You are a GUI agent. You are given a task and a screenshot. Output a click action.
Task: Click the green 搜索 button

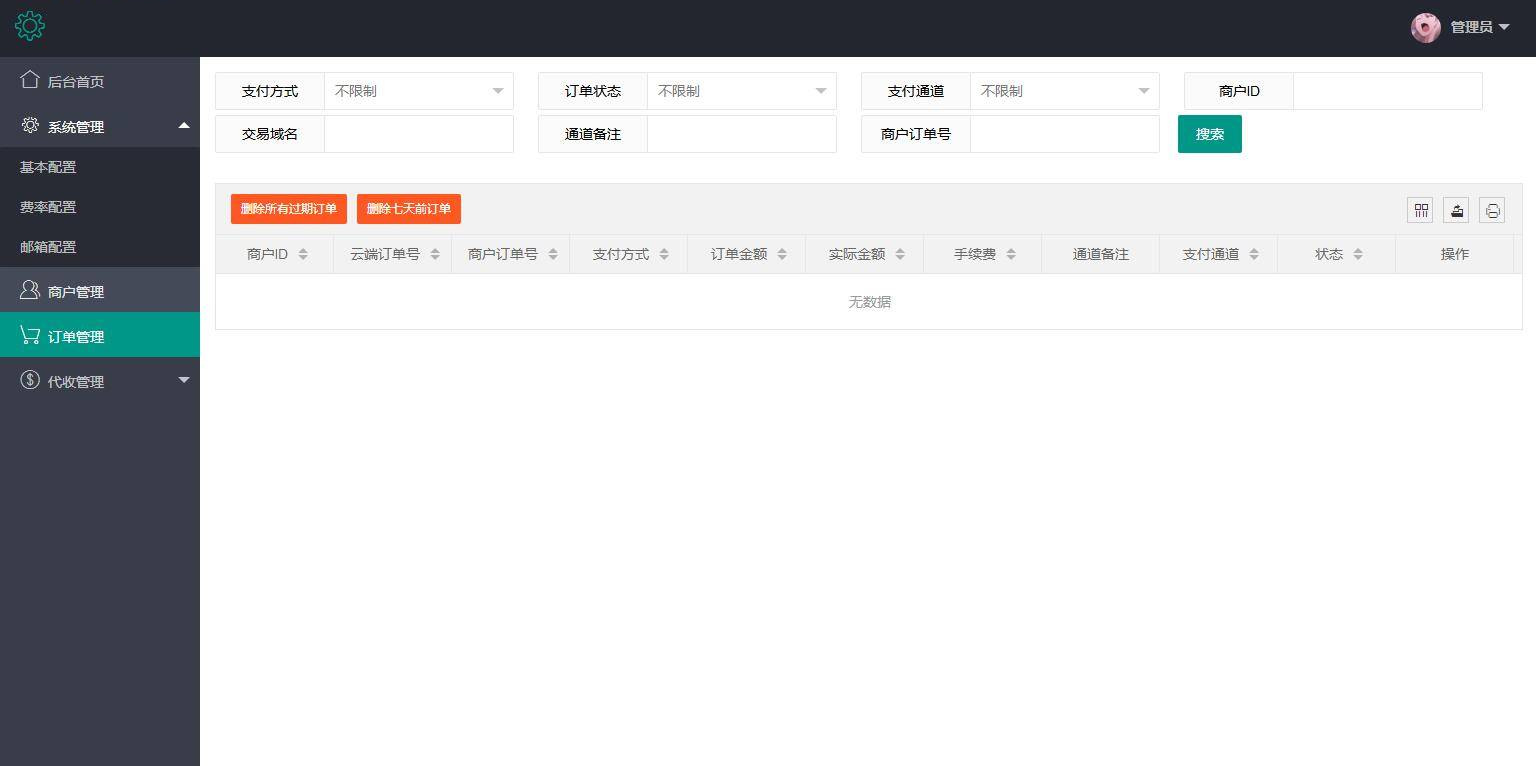[1210, 133]
